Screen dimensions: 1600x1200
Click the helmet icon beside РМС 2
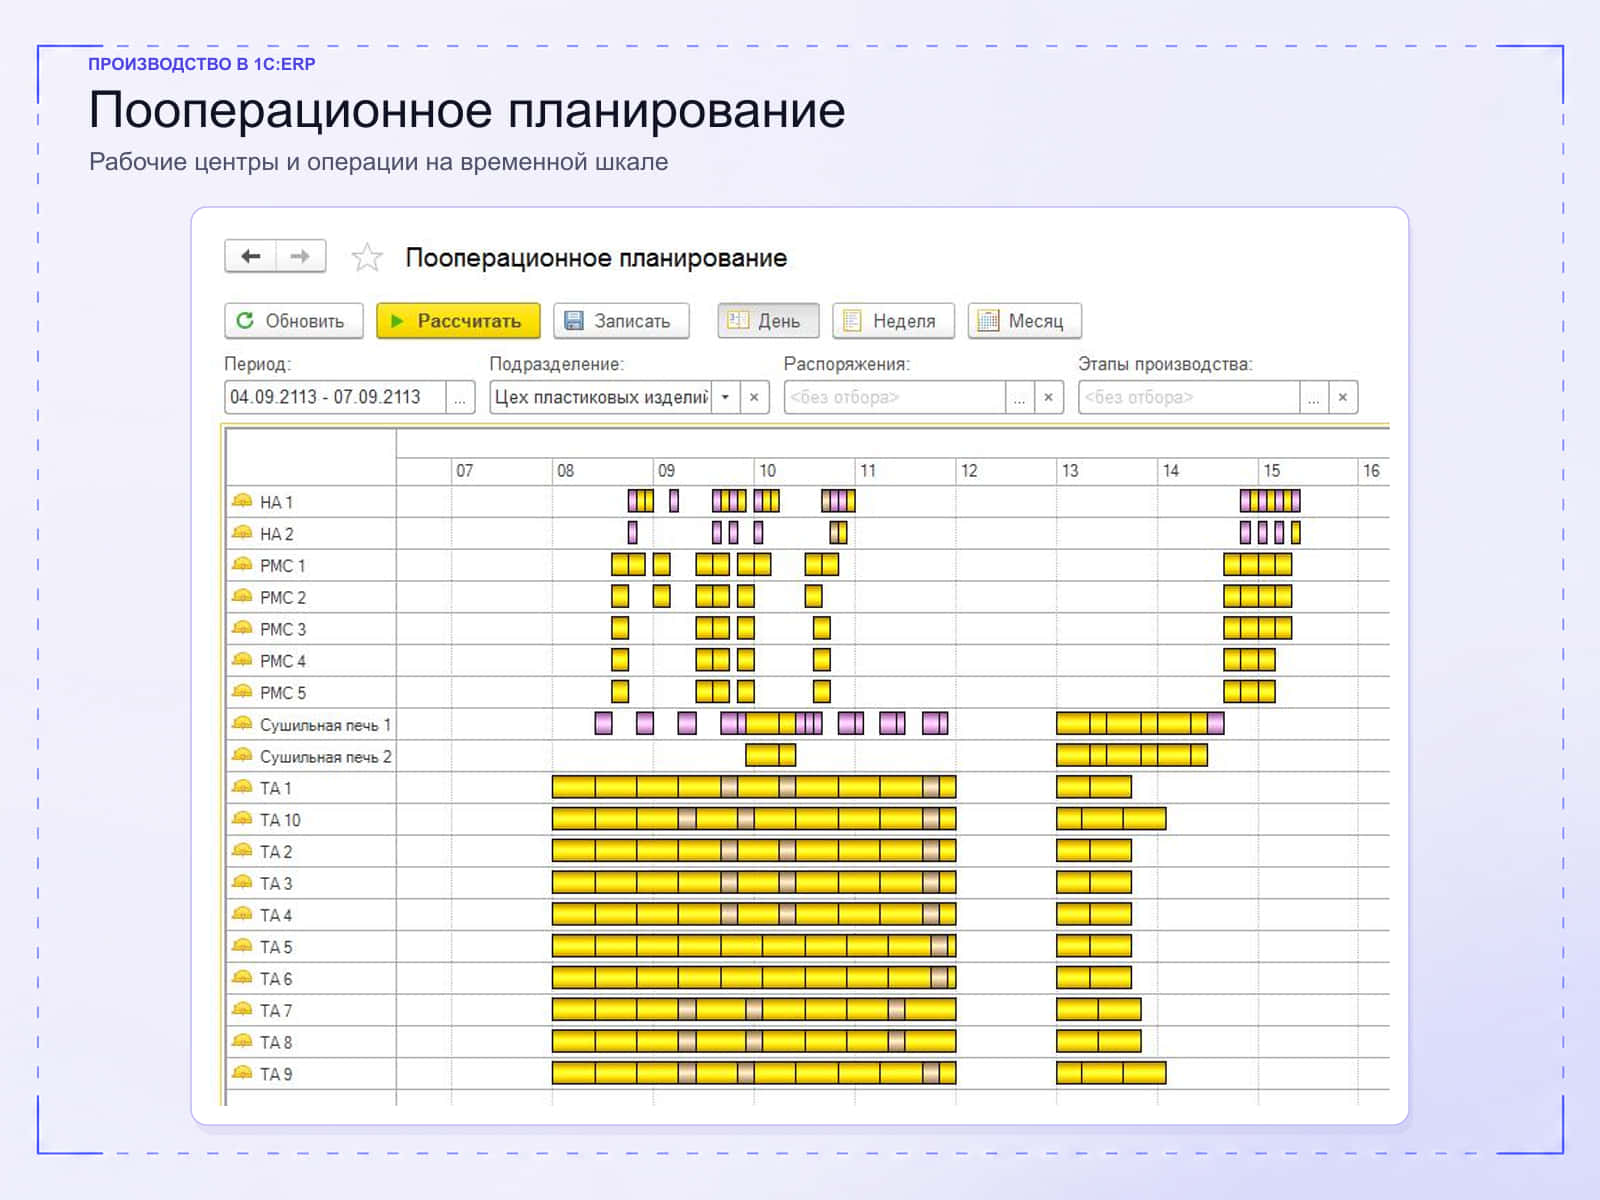point(242,596)
